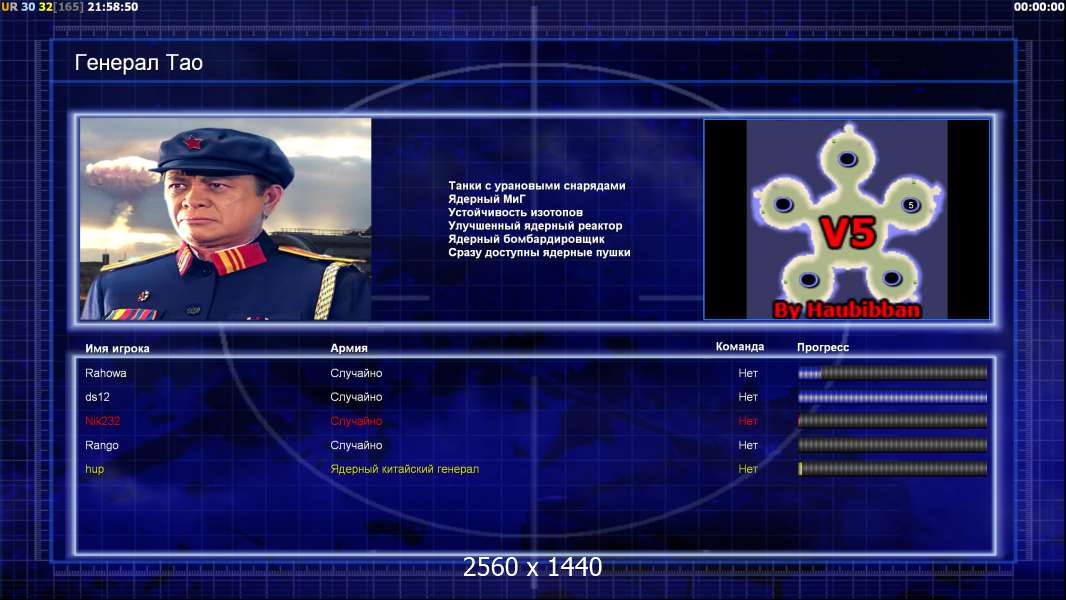Click the 'Армия' column header
The width and height of the screenshot is (1066, 600).
coord(349,348)
